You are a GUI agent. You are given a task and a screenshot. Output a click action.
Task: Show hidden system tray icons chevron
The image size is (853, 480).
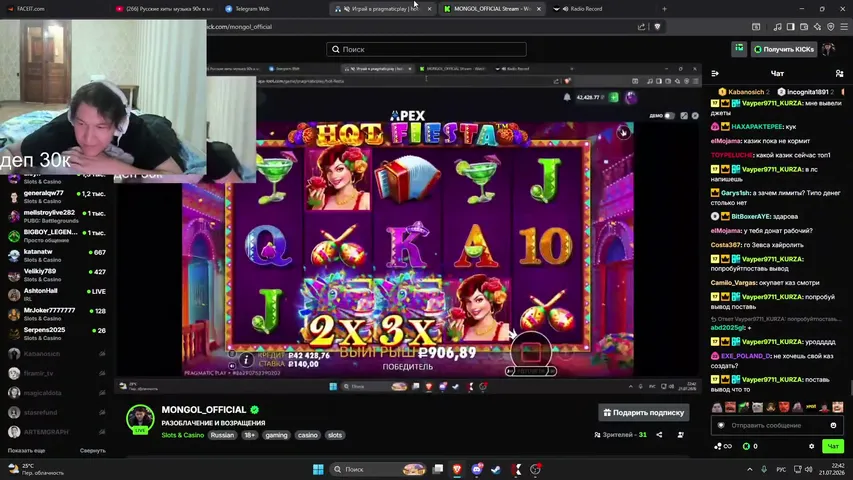[x=750, y=469]
